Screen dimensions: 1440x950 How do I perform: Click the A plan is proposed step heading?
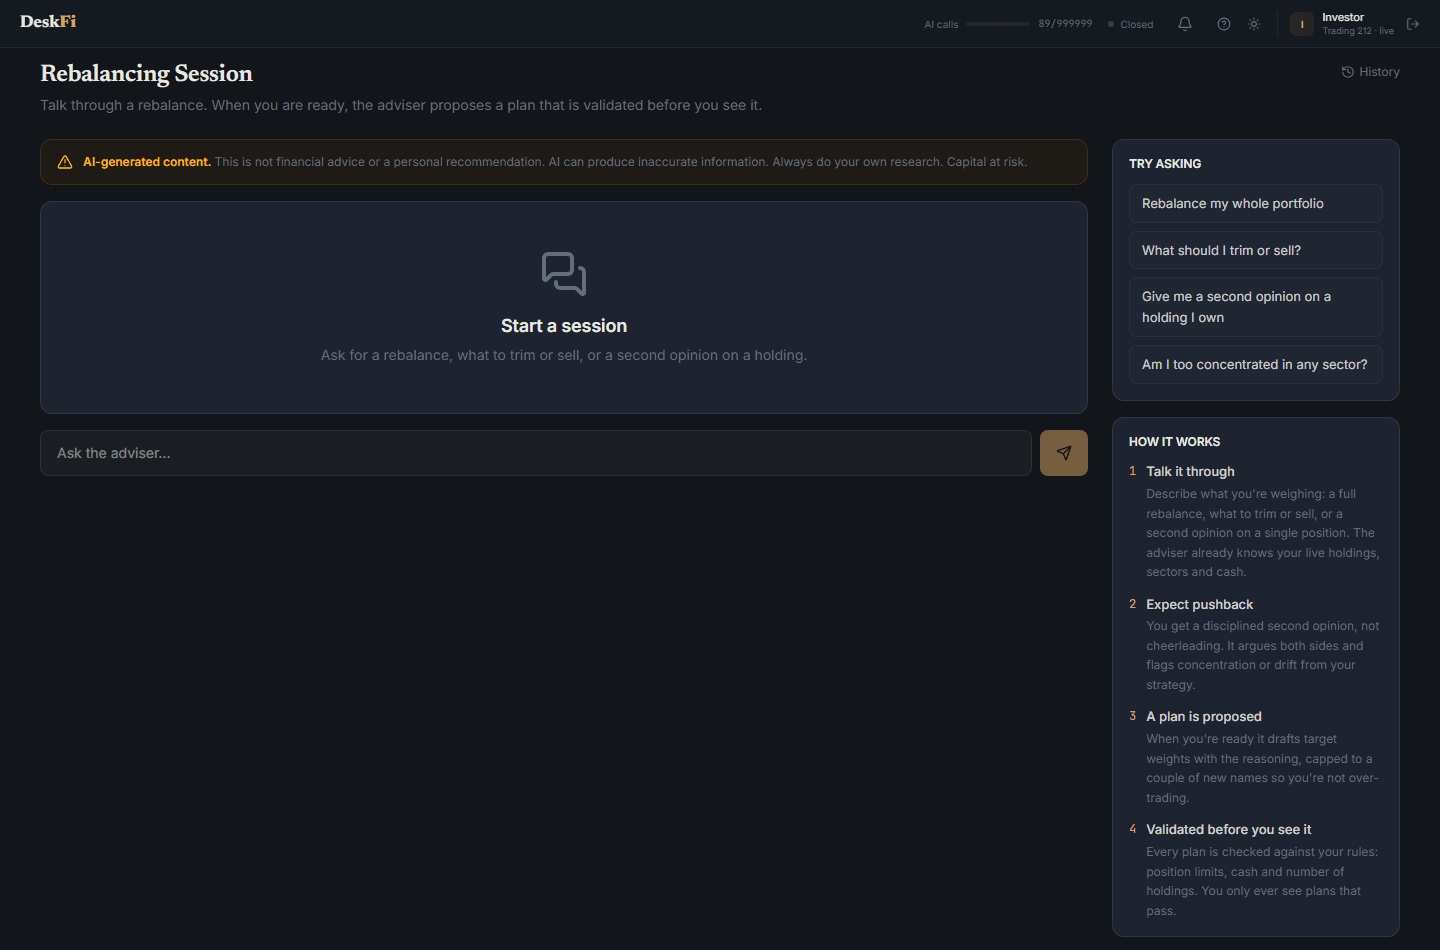(x=1204, y=716)
